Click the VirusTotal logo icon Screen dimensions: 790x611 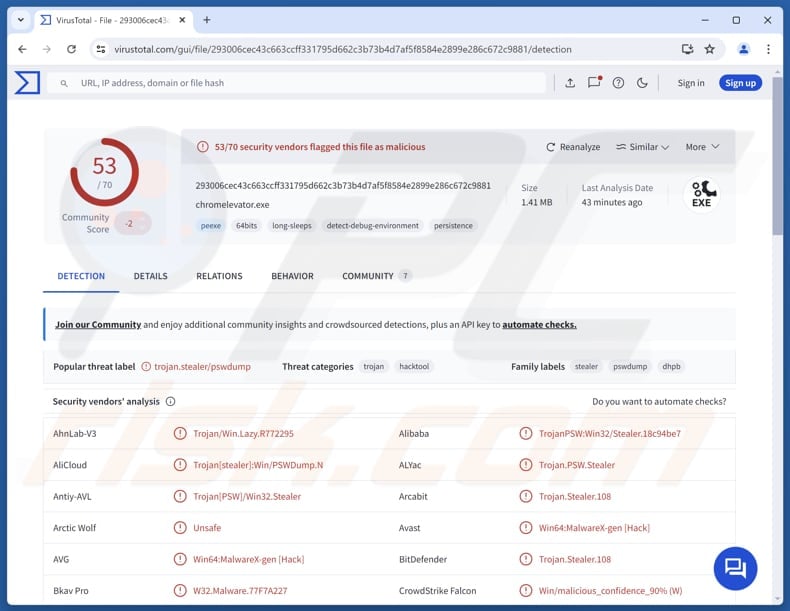click(27, 83)
